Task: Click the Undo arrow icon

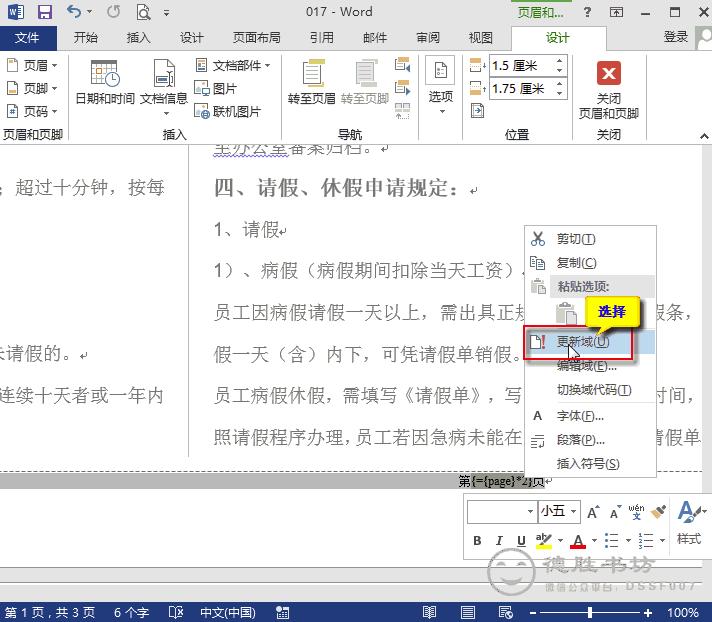Action: click(x=74, y=11)
